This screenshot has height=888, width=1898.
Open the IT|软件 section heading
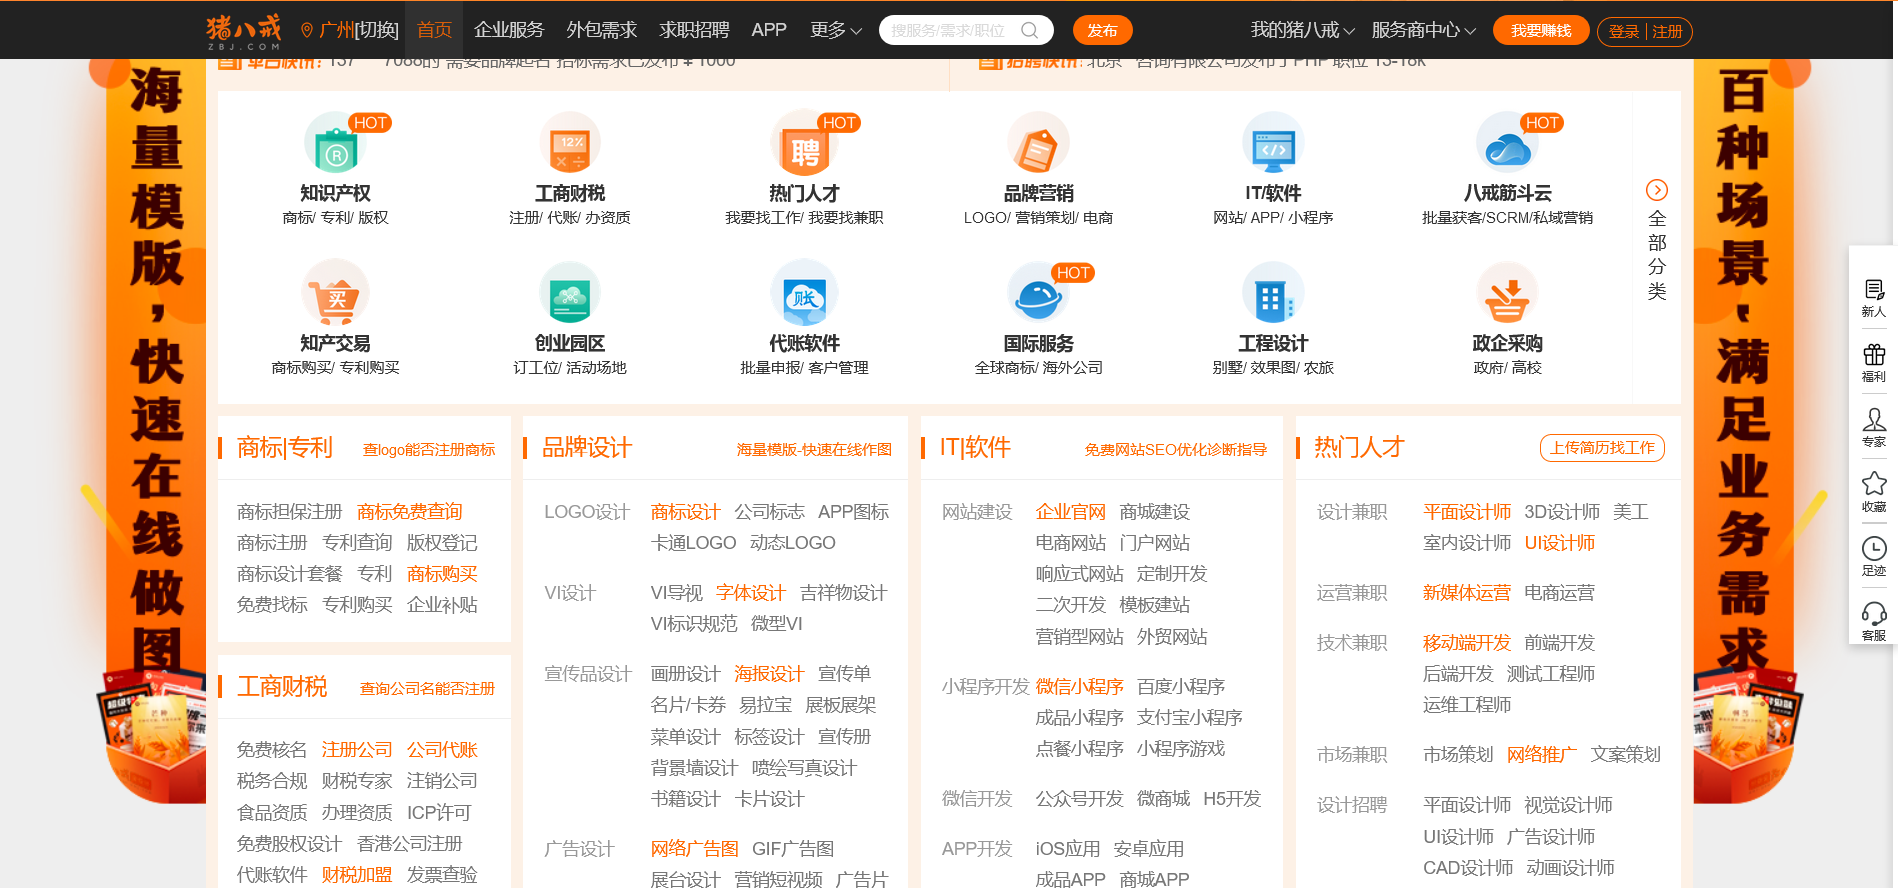click(975, 448)
